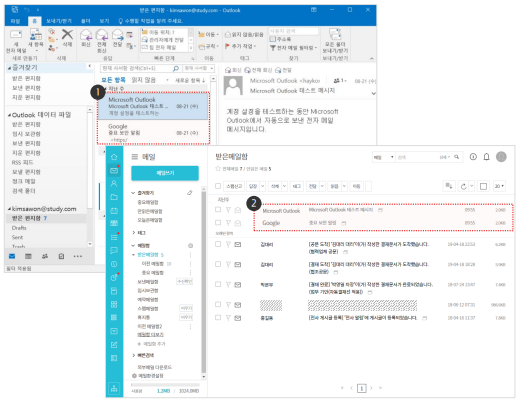Click Send/Receive All Folders icon in Outlook
Screen dimensions: 521x404
click(335, 34)
